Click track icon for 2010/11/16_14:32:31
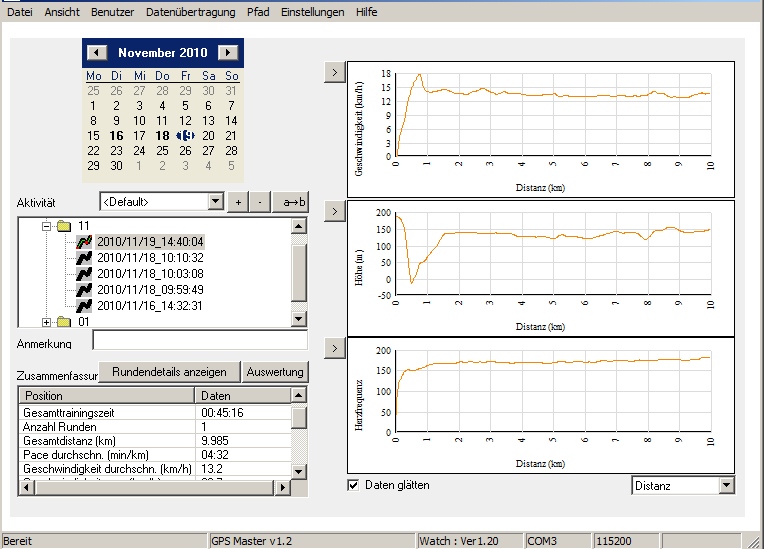This screenshot has height=549, width=764. tap(85, 305)
